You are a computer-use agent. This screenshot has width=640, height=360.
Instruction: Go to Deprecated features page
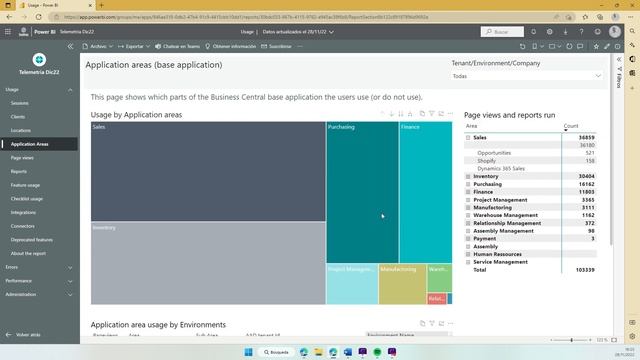31,240
